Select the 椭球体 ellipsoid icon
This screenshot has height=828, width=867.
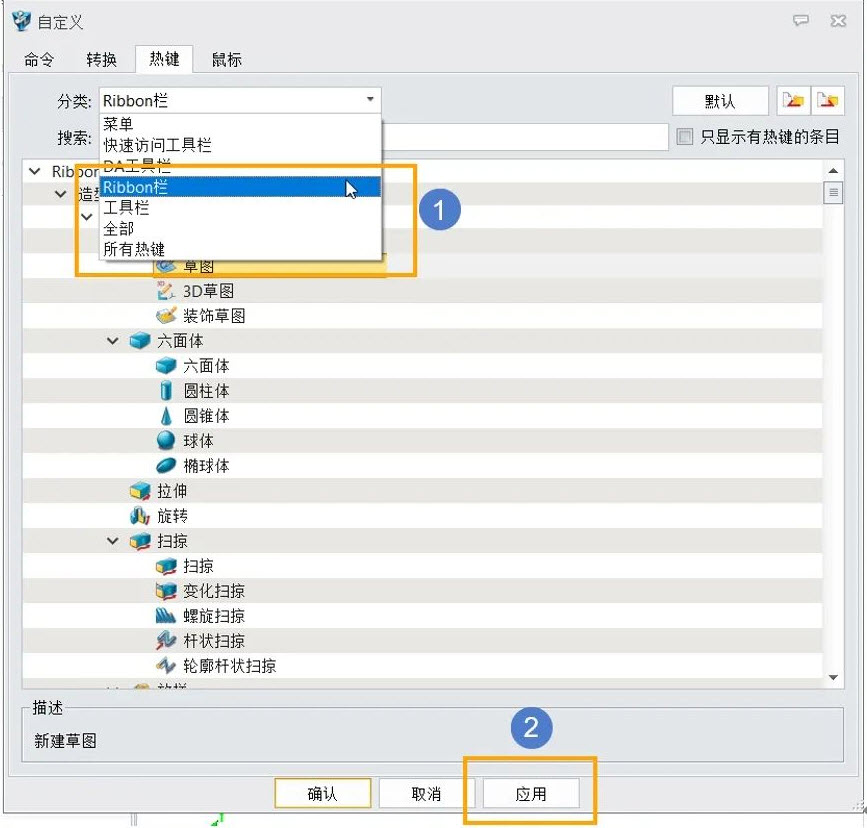(166, 466)
